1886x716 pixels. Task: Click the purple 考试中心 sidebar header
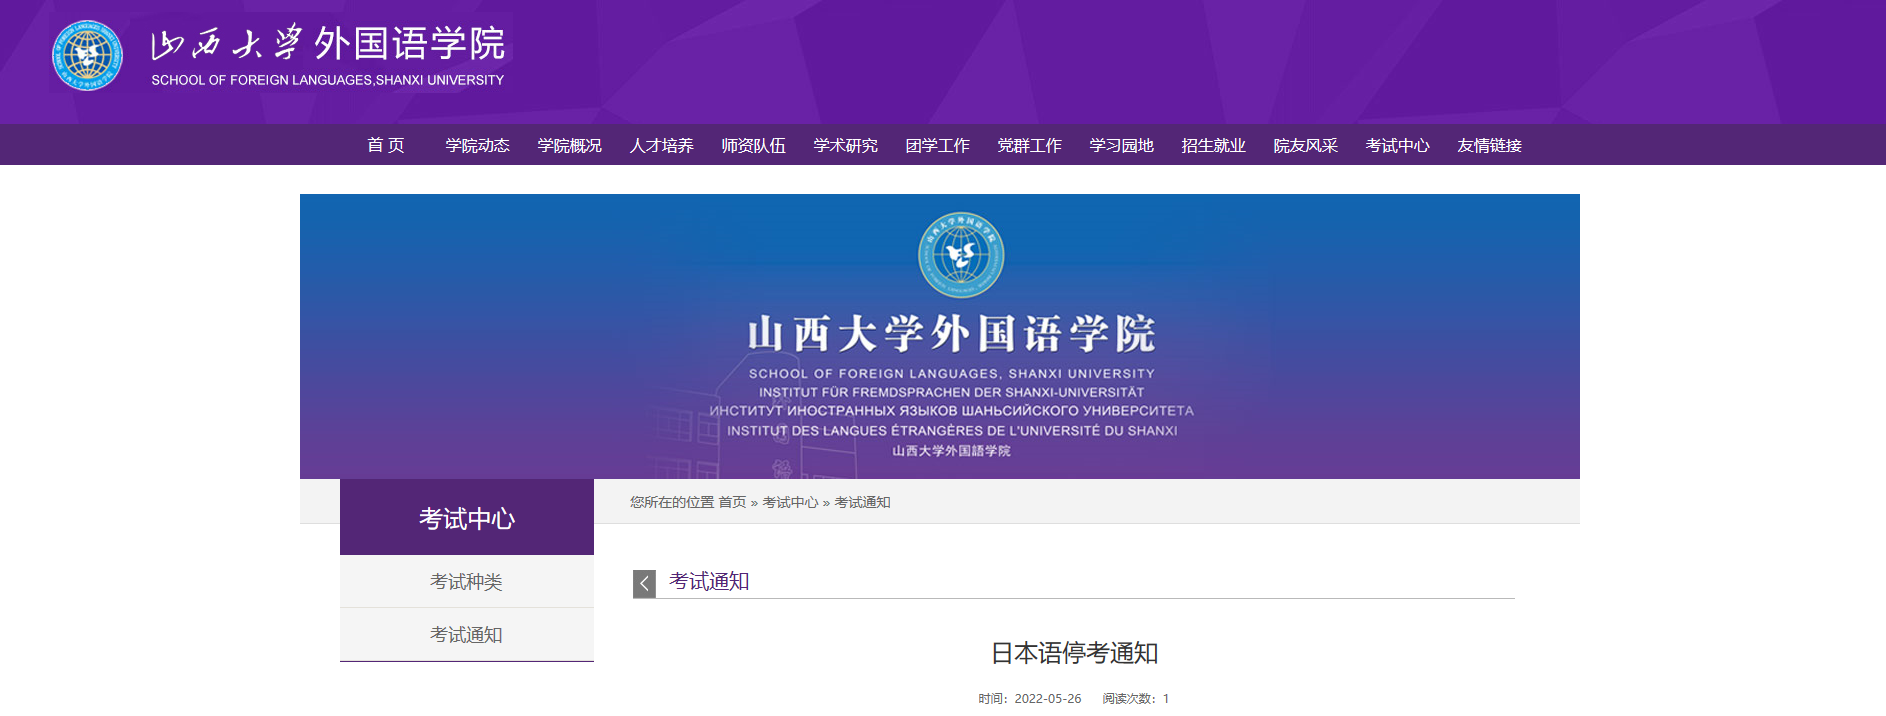(467, 517)
